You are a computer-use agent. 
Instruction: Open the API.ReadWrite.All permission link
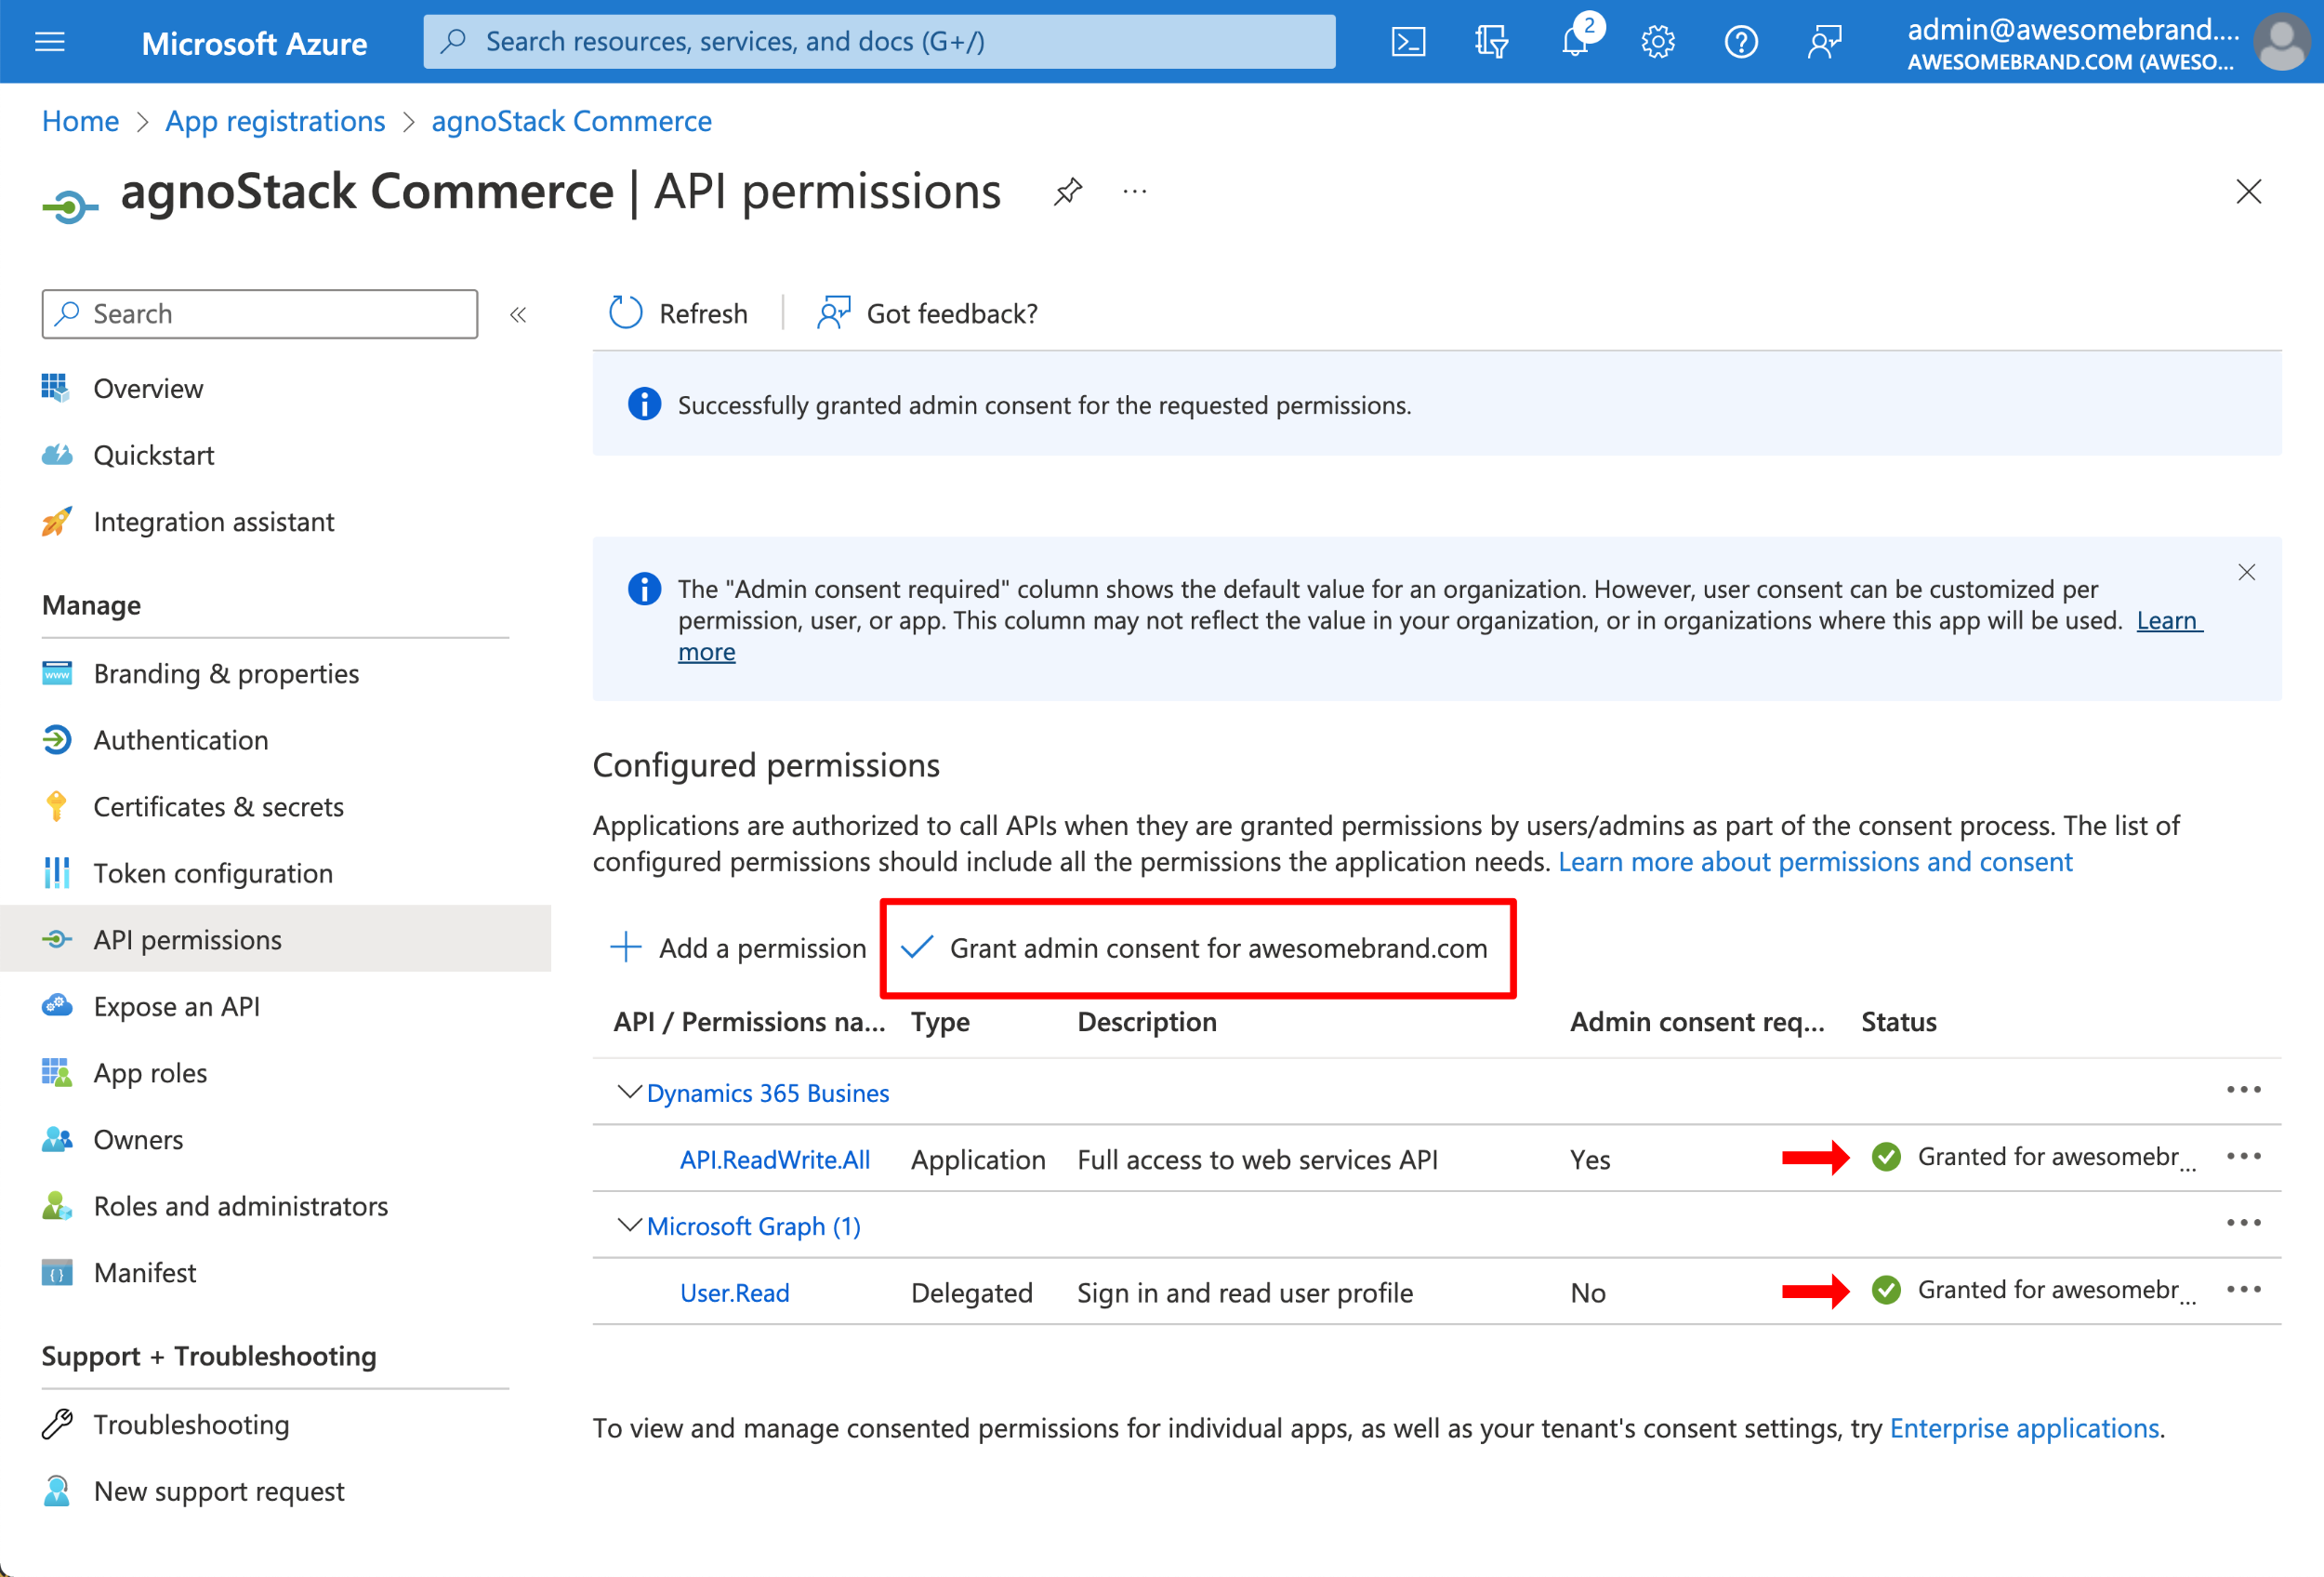775,1160
